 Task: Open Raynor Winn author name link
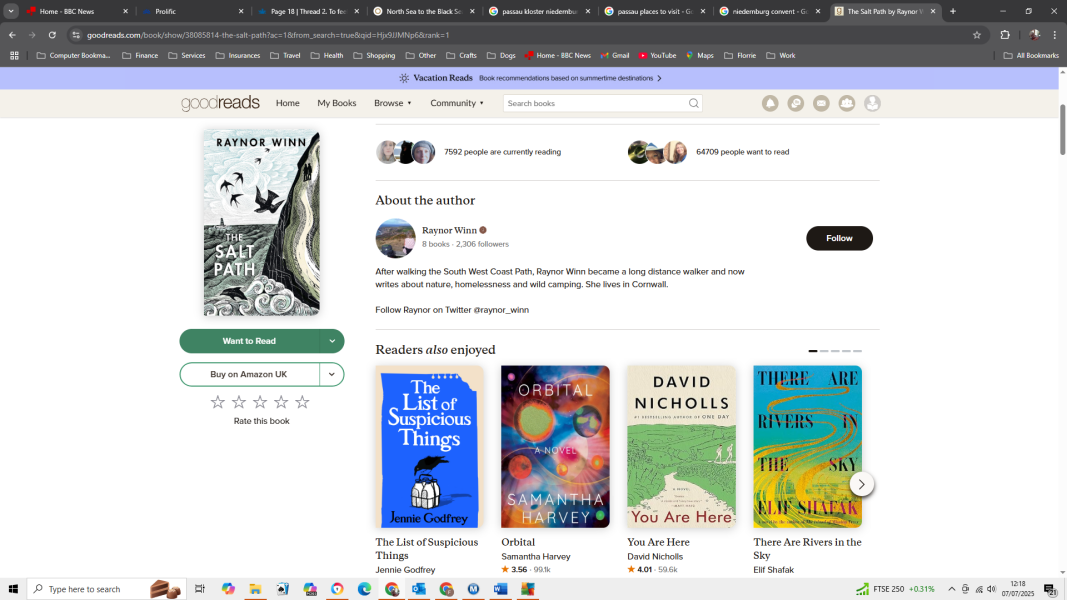point(449,230)
